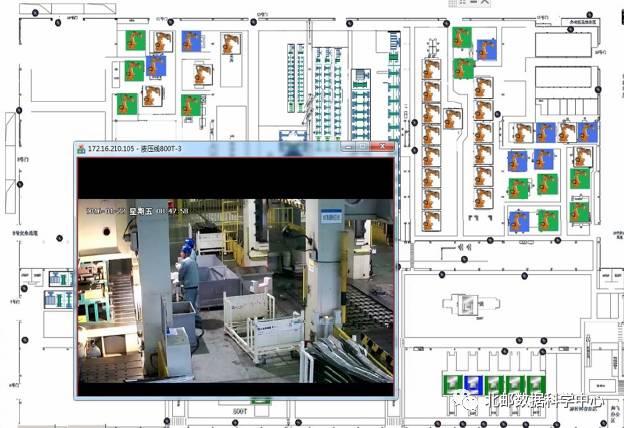Click the bottom-left blue robot in the far-right cluster
Screen dimensions: 624x428
(x=518, y=220)
